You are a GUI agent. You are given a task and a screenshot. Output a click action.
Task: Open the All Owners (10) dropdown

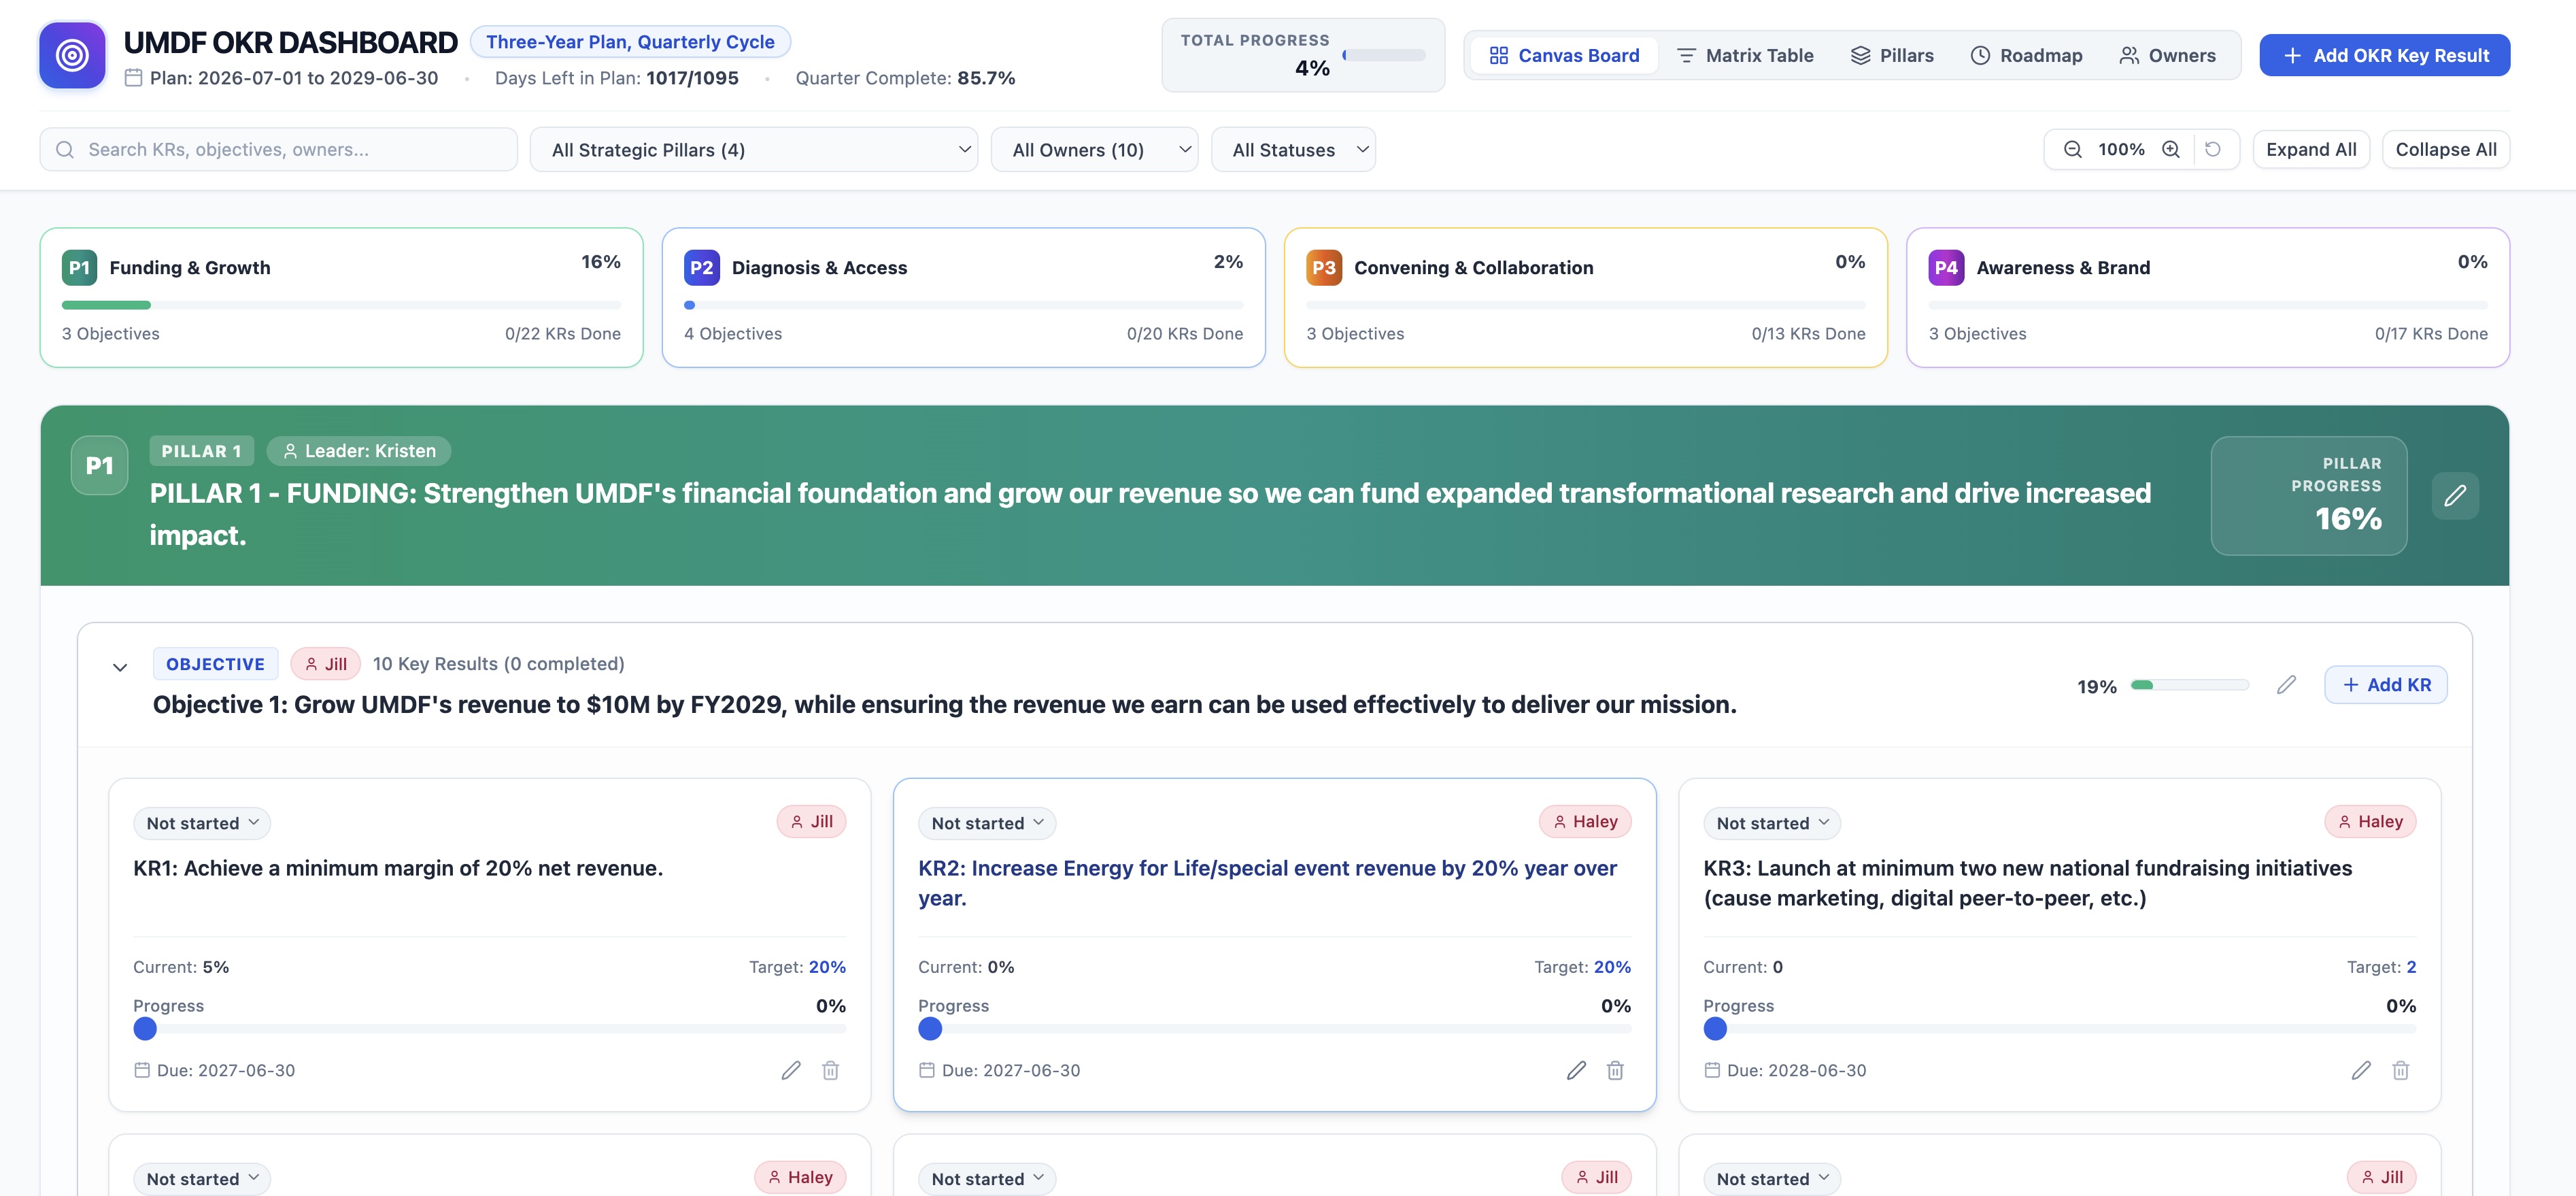click(x=1094, y=150)
